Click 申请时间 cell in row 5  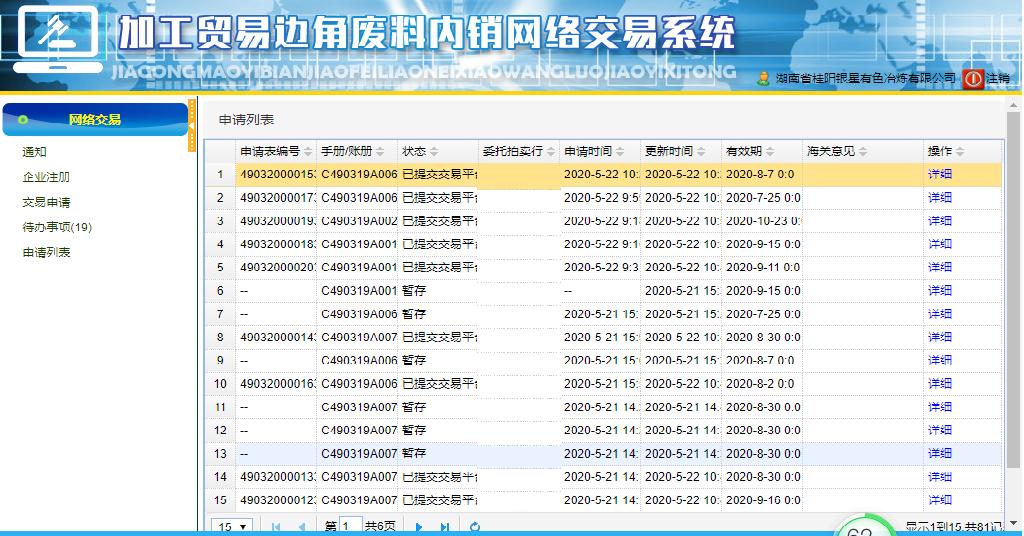click(x=601, y=267)
